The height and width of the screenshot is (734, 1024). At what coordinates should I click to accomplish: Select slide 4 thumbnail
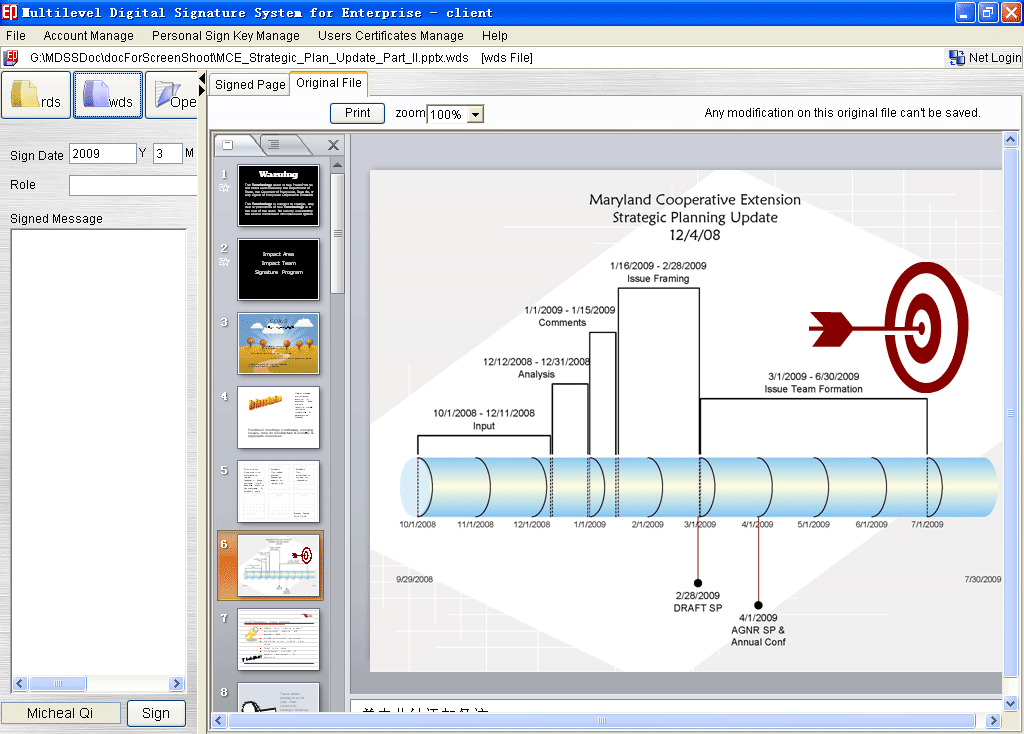(278, 417)
